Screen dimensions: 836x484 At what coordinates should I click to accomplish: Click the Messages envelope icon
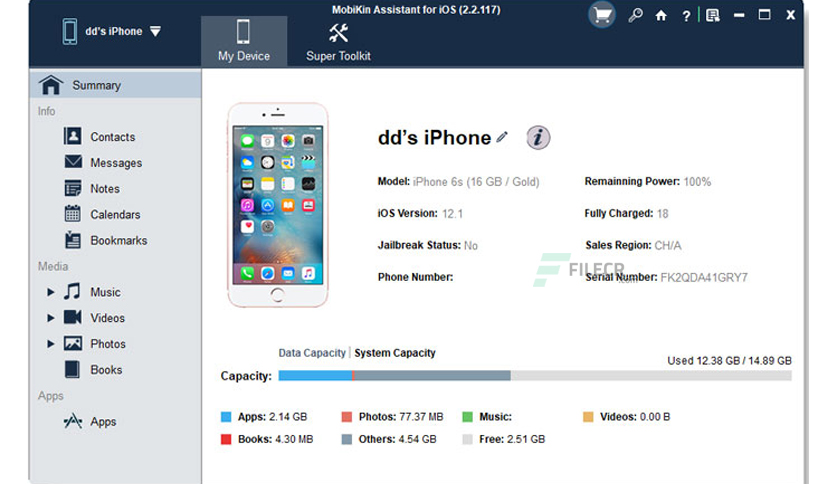(73, 162)
